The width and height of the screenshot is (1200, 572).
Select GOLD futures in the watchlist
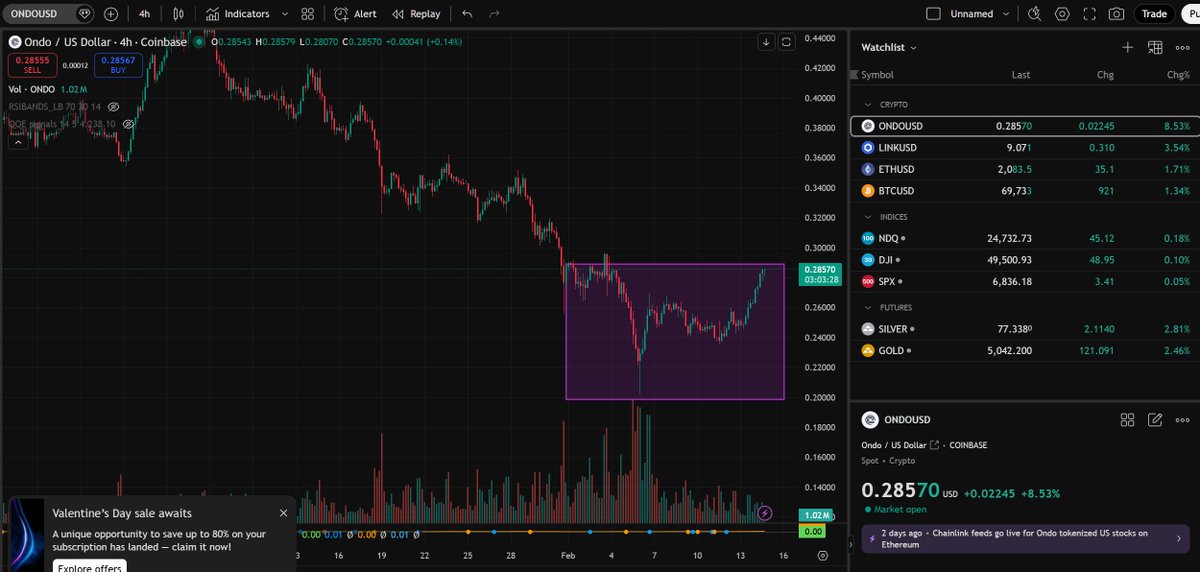1024,351
